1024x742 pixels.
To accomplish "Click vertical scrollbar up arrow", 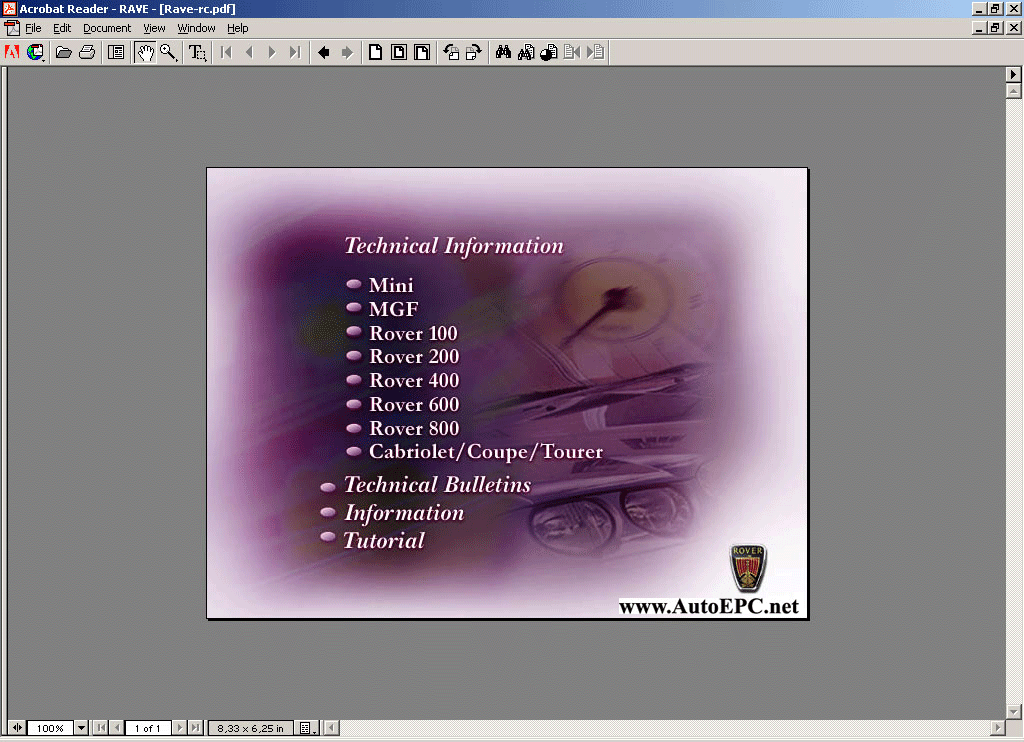I will [x=1013, y=91].
